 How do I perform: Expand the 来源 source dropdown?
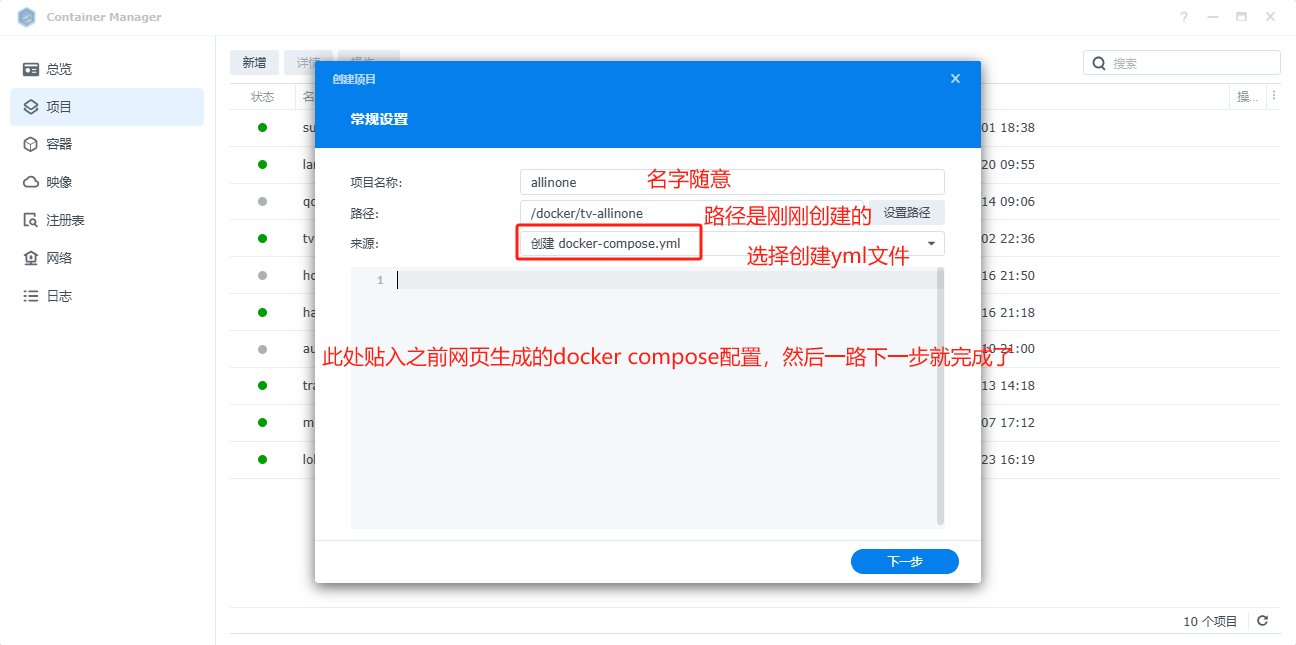(932, 243)
